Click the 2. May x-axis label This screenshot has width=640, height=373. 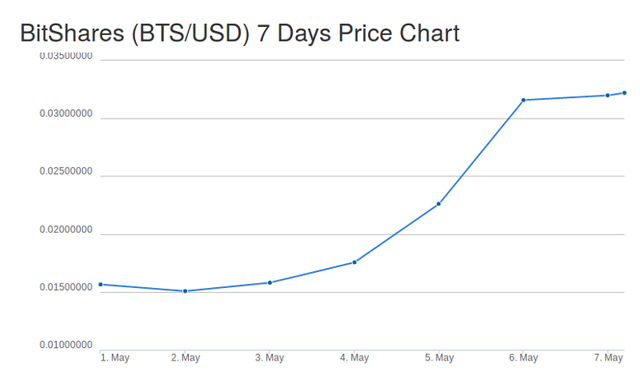pos(185,358)
